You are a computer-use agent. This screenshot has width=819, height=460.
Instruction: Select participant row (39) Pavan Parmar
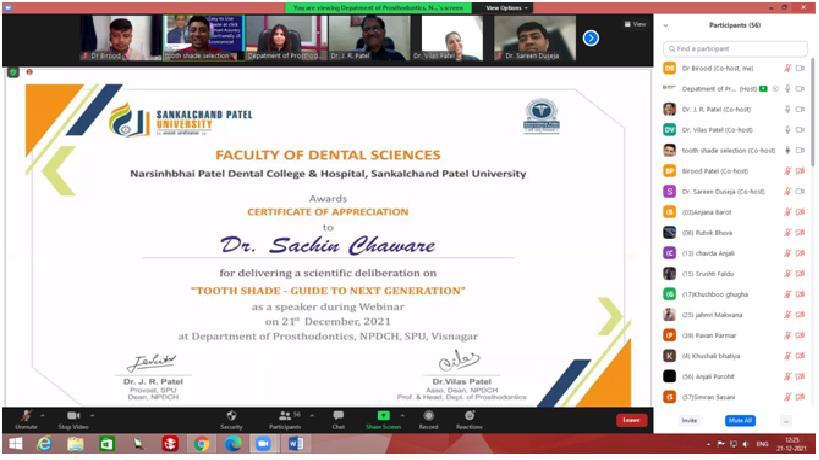(734, 336)
